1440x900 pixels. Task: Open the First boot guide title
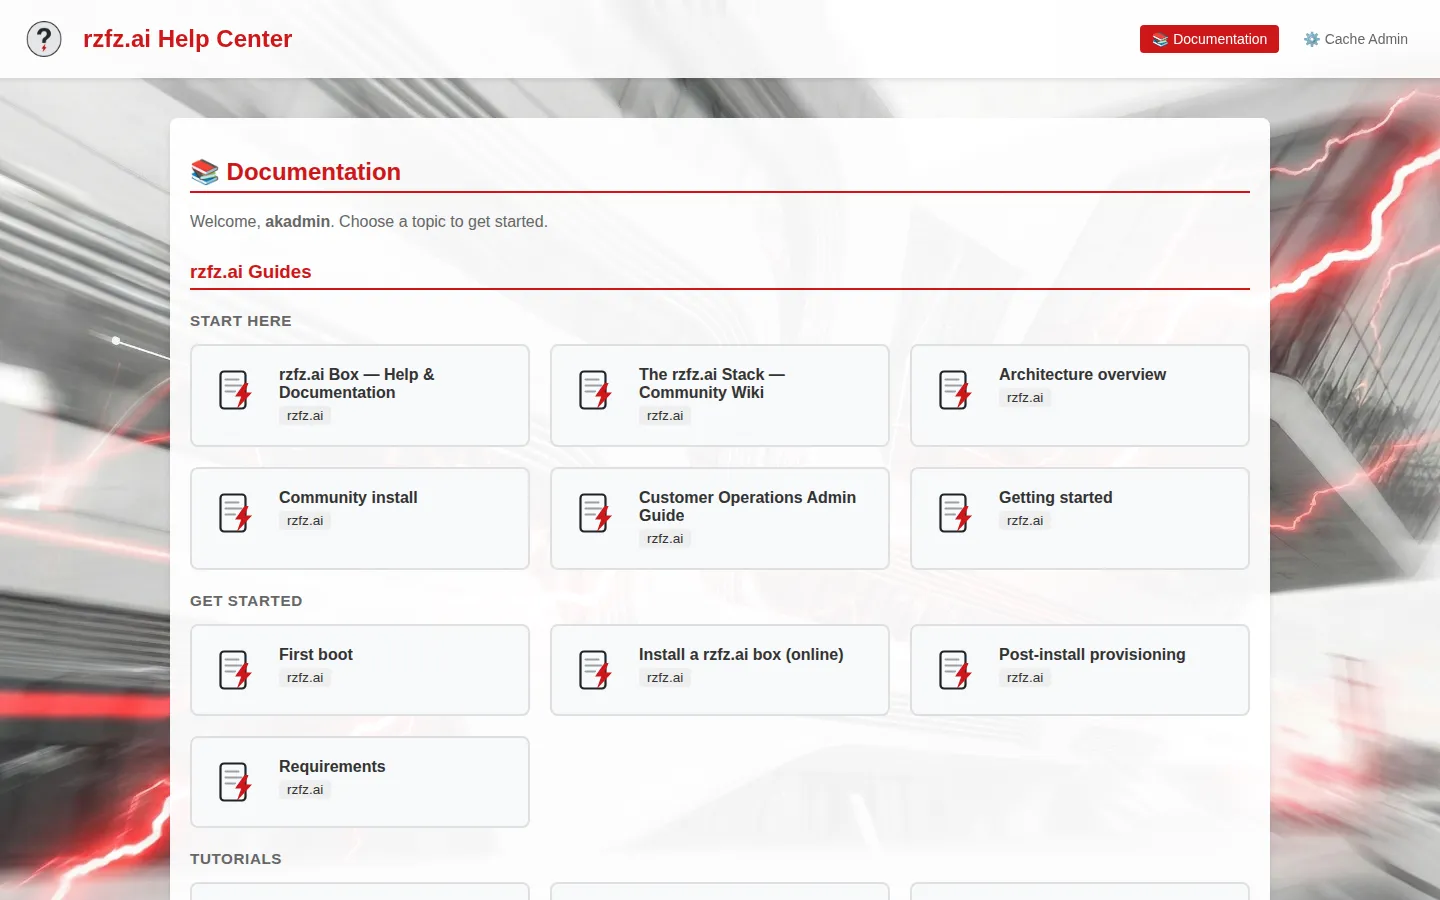click(x=316, y=654)
